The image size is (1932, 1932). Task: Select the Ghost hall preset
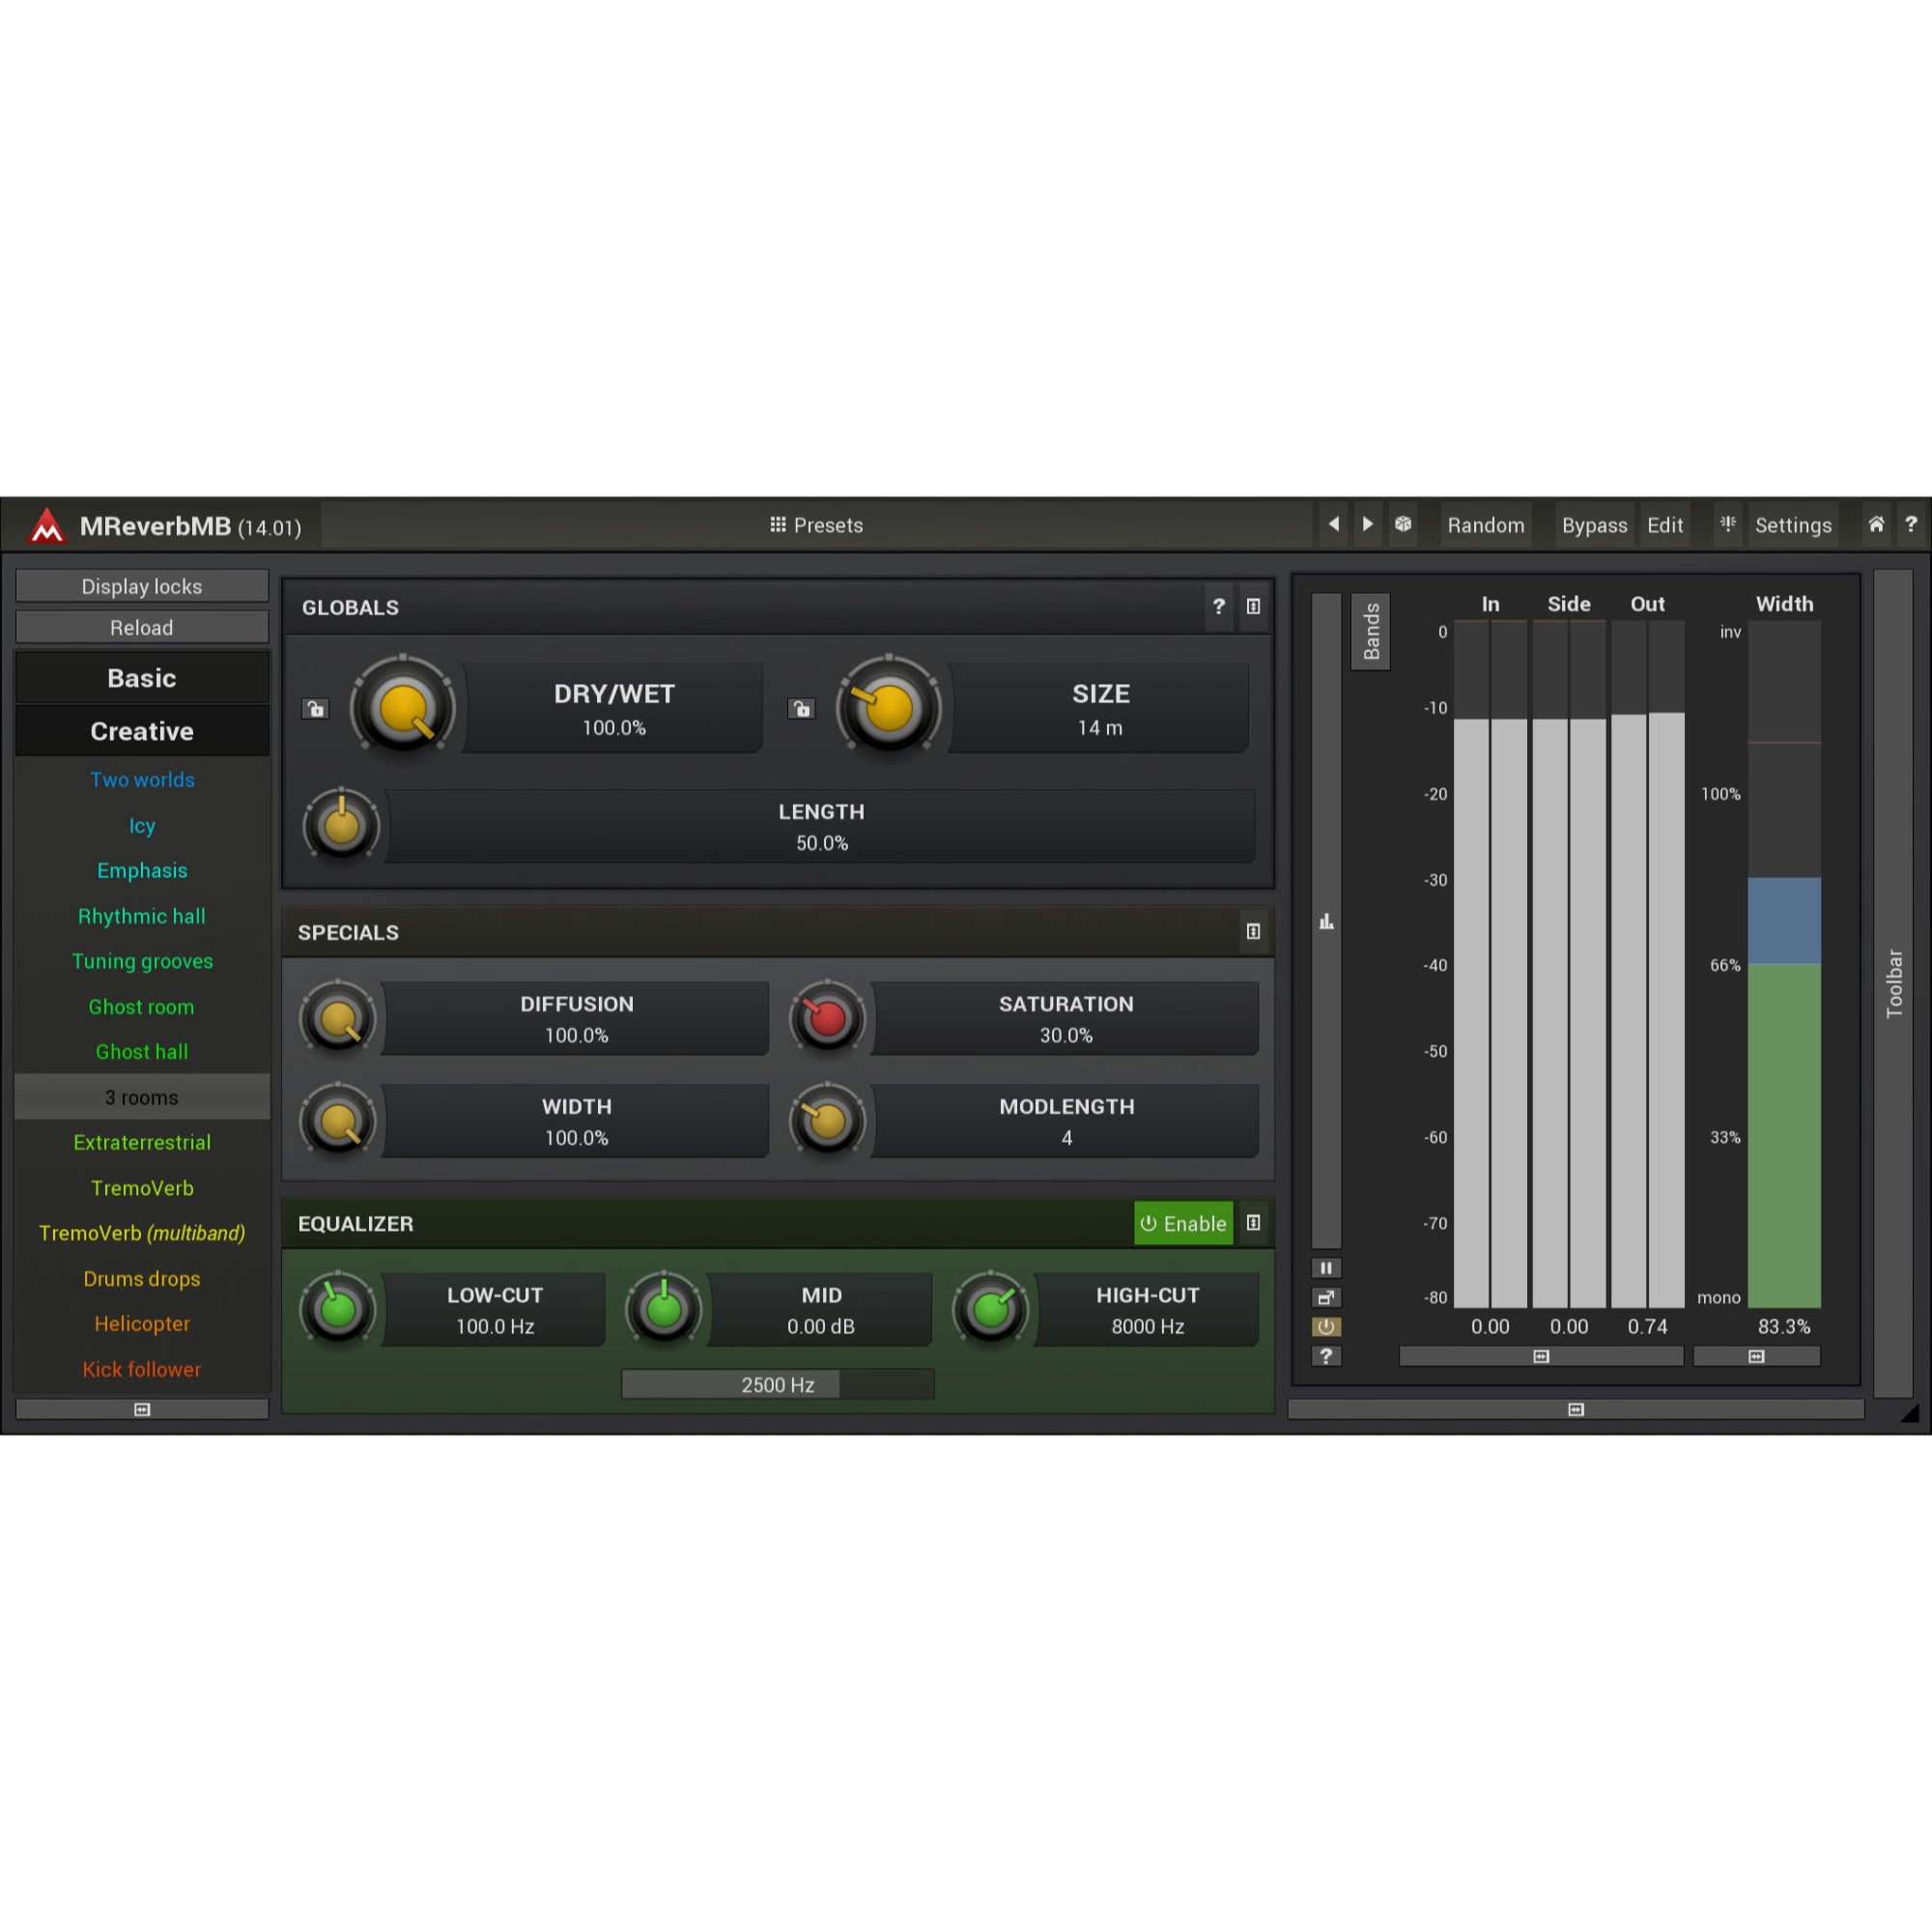pyautogui.click(x=142, y=1051)
